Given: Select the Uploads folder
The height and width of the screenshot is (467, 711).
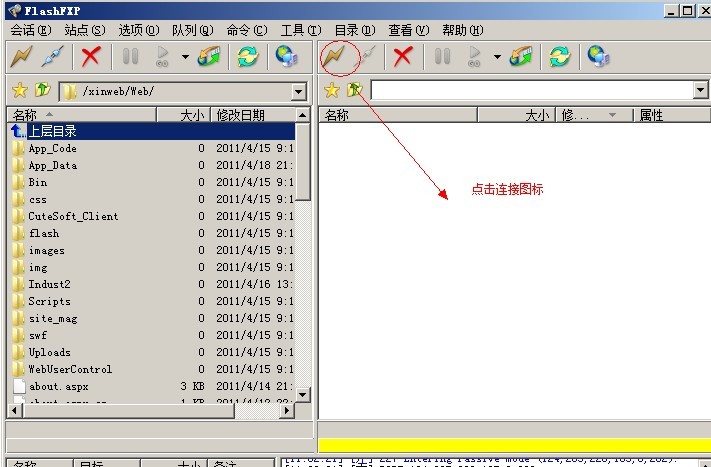Looking at the screenshot, I should pos(152,352).
